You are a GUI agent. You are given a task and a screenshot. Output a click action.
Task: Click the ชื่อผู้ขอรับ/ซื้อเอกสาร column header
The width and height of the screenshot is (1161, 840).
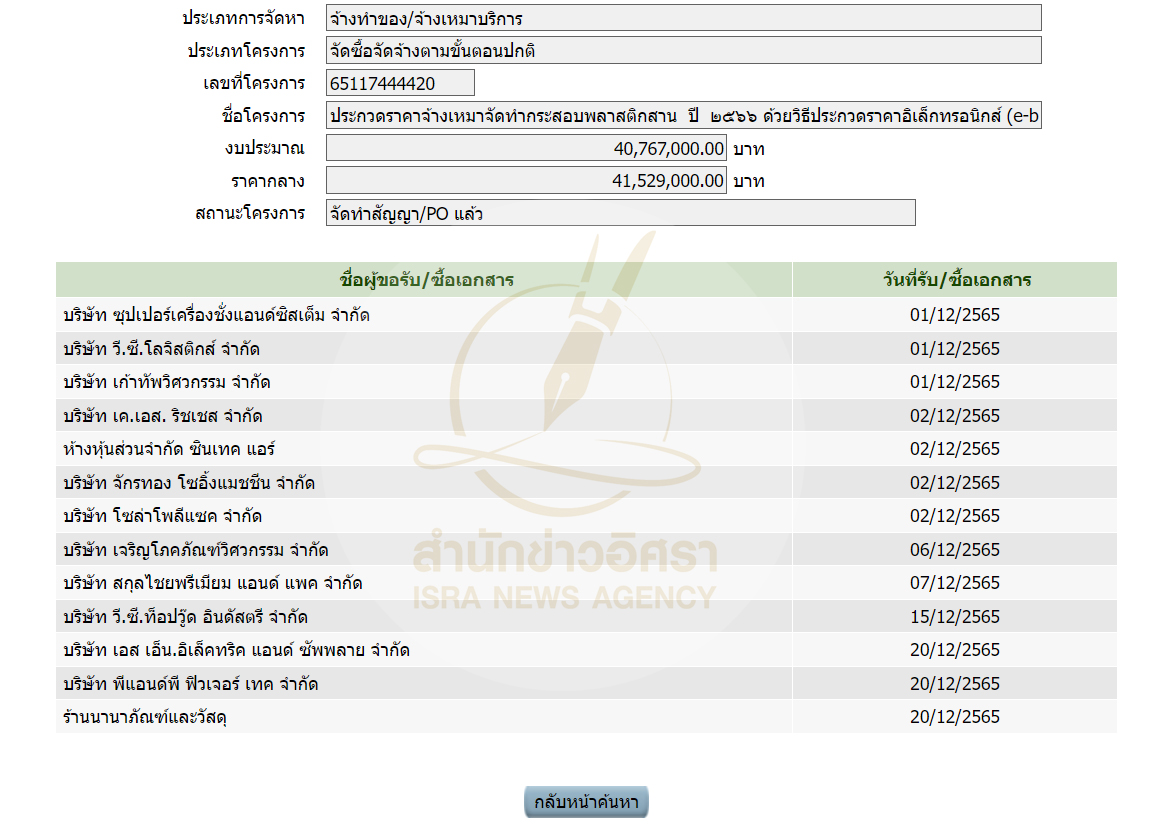(x=424, y=280)
